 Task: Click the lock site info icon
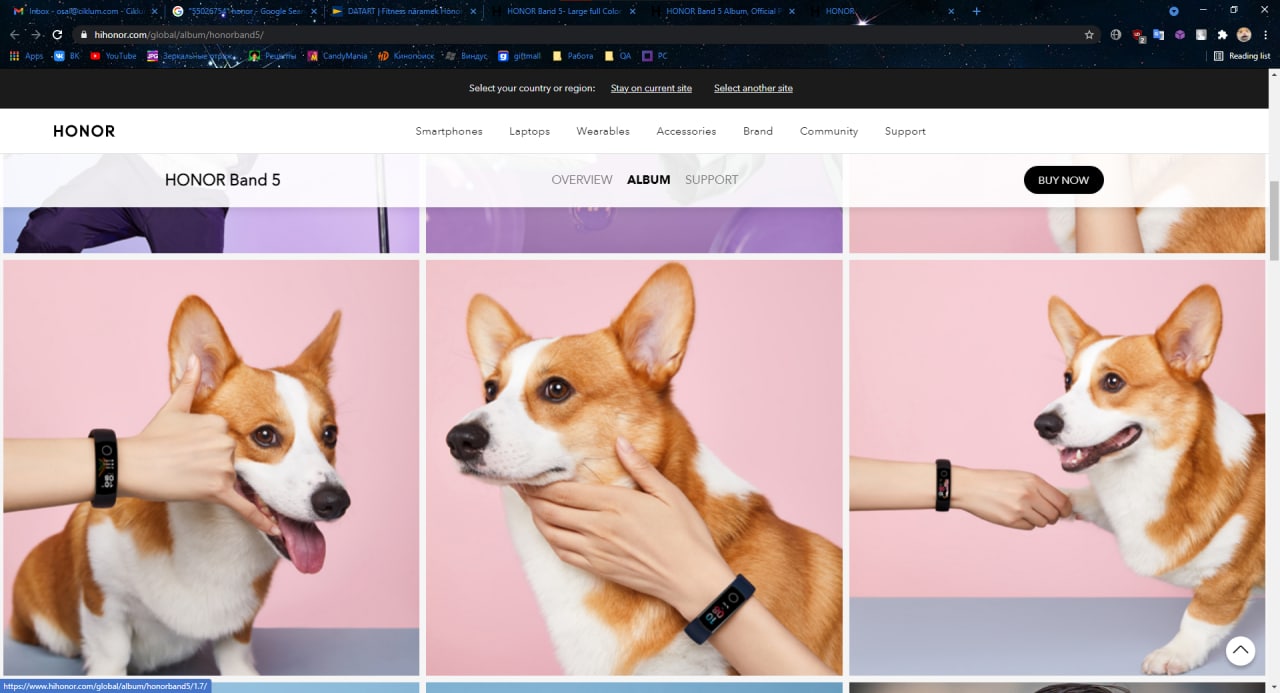click(x=85, y=34)
